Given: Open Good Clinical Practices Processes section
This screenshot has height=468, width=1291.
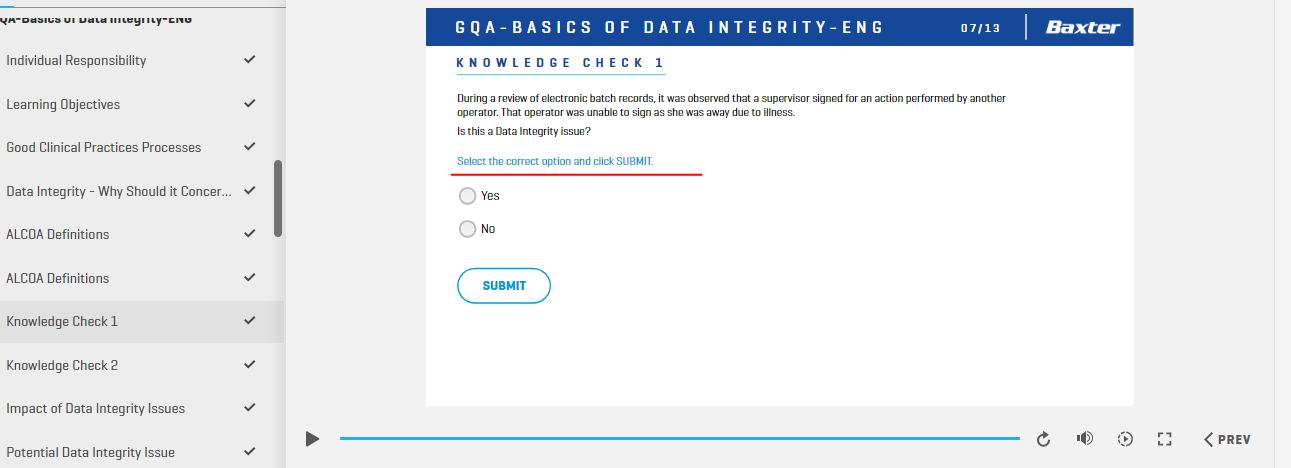Looking at the screenshot, I should (104, 147).
